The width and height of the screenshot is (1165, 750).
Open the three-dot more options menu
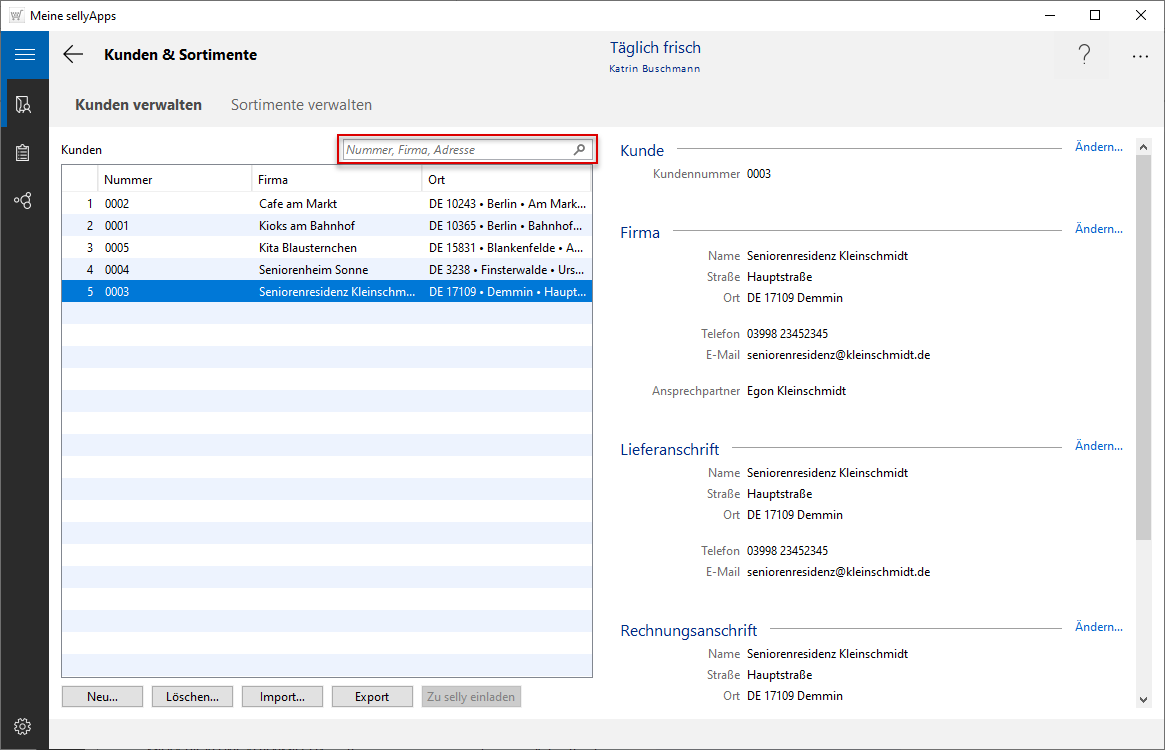click(x=1140, y=56)
